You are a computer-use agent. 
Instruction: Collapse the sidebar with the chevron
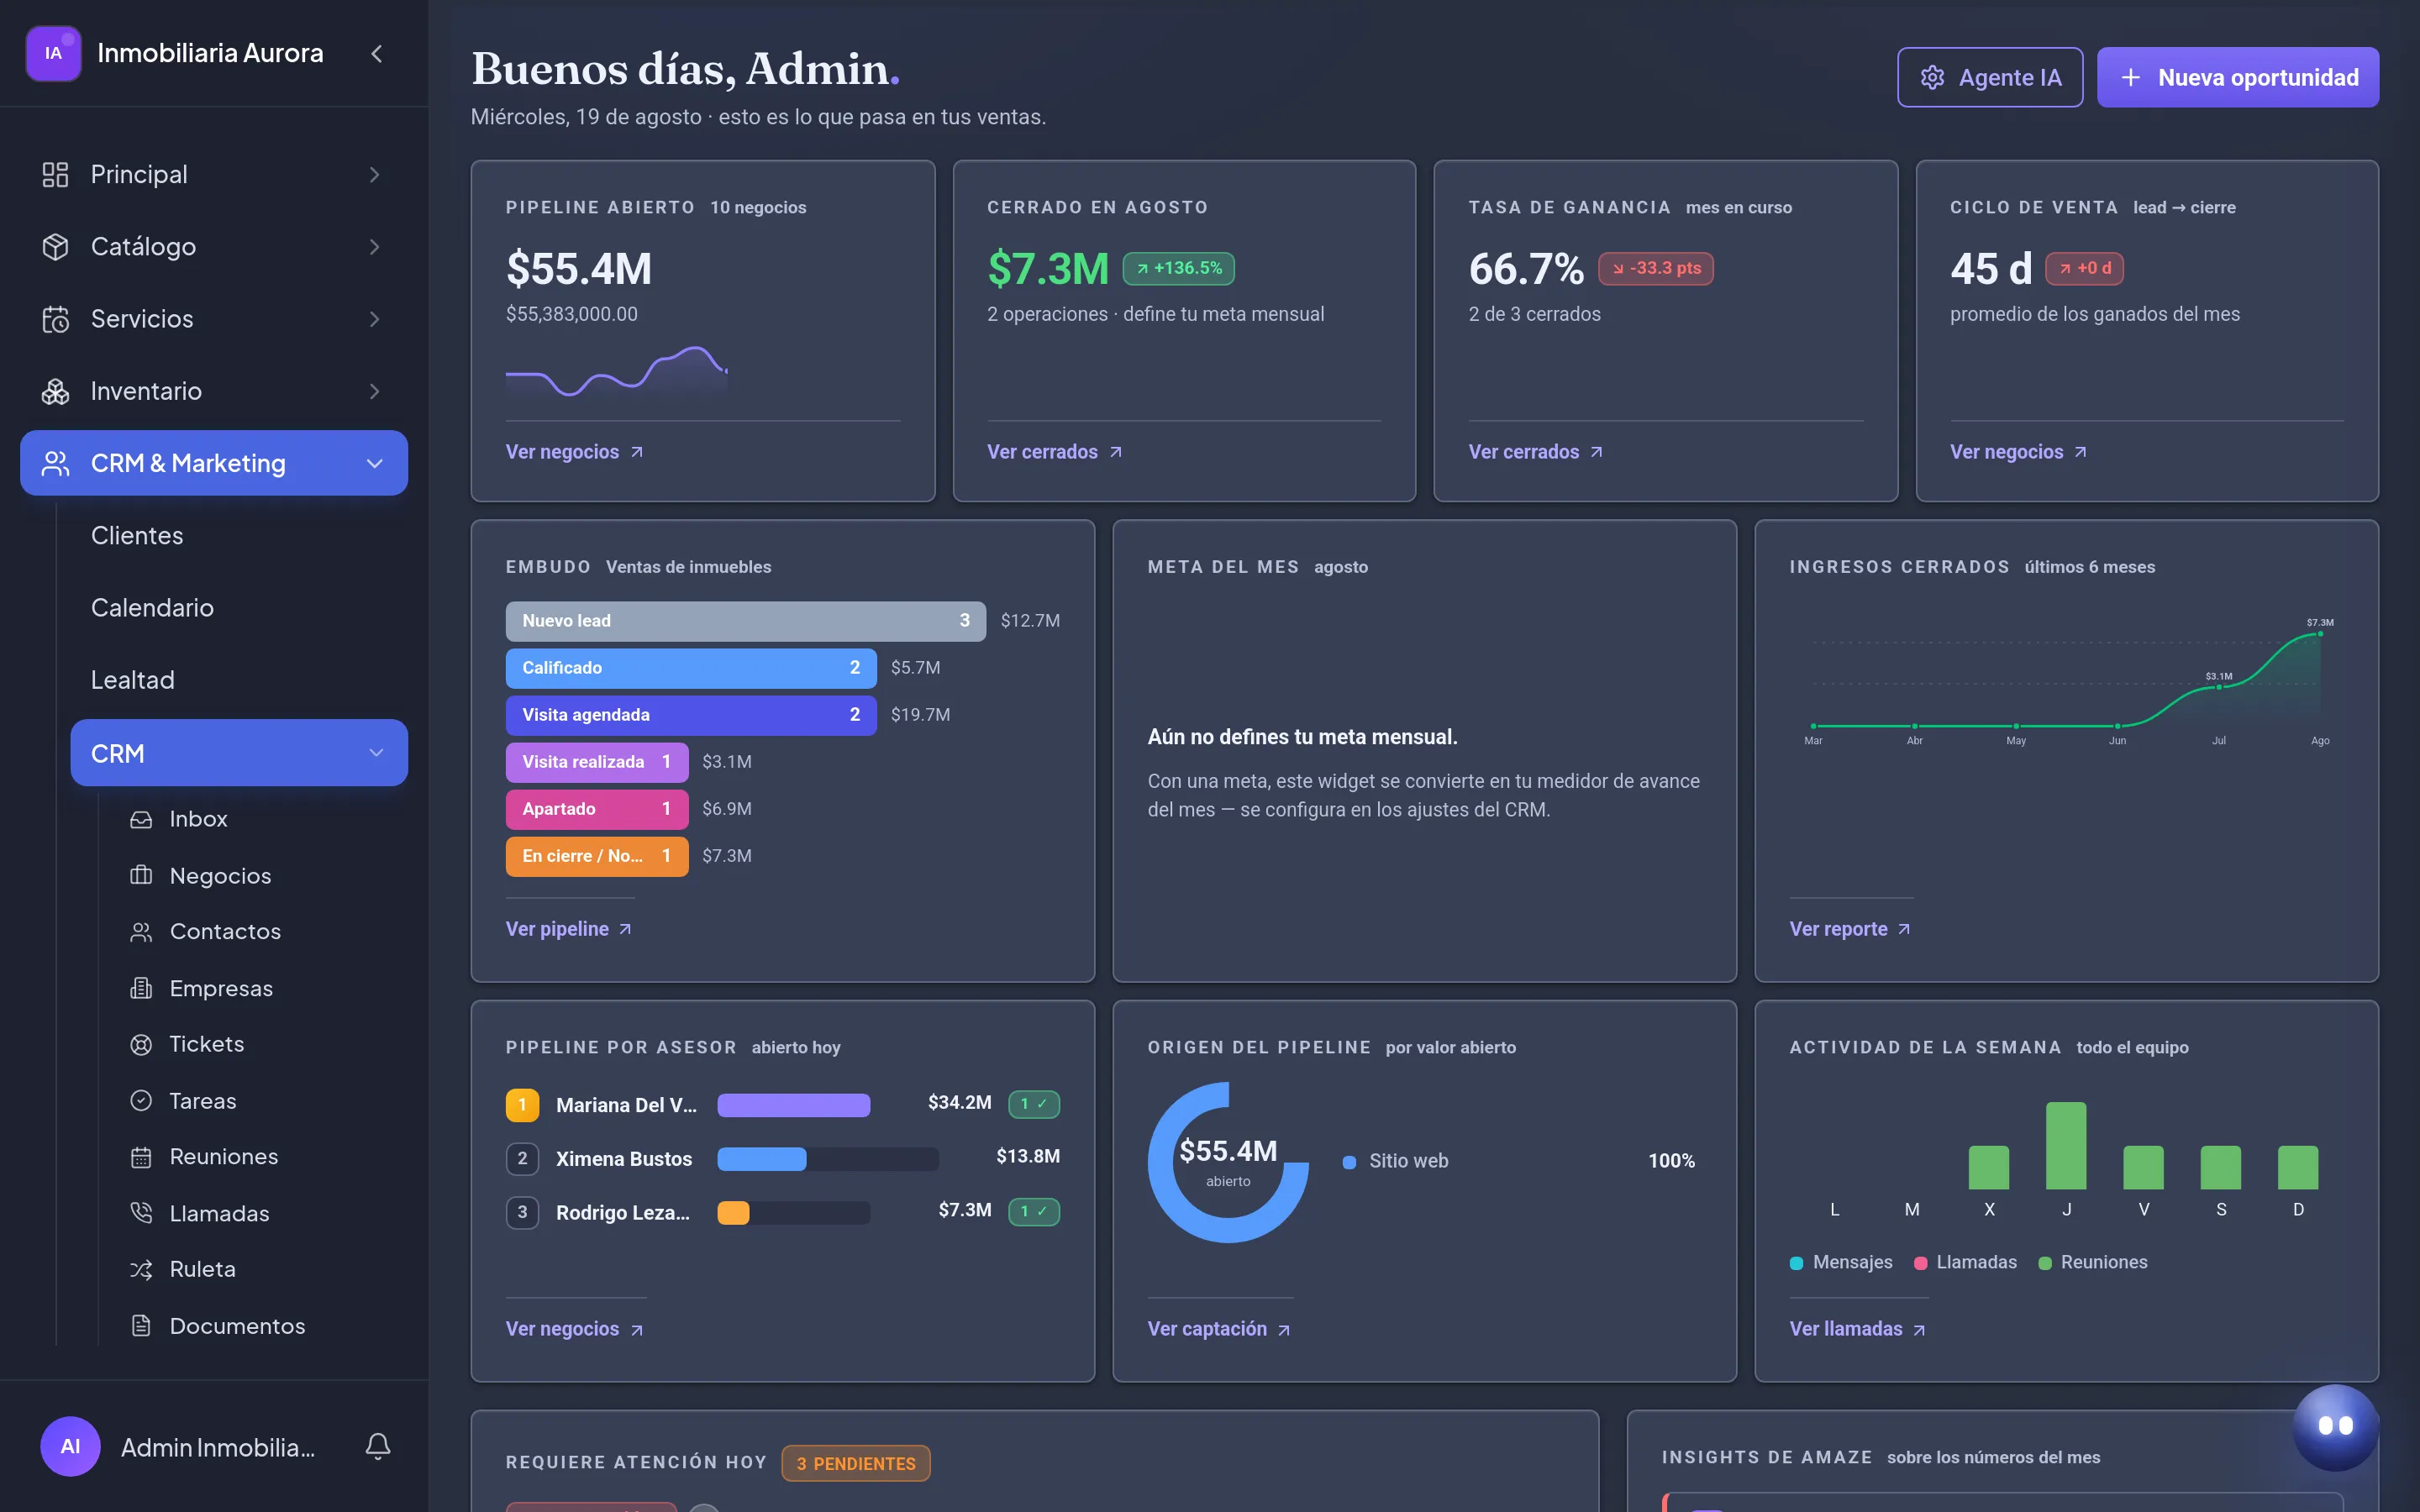pos(376,54)
